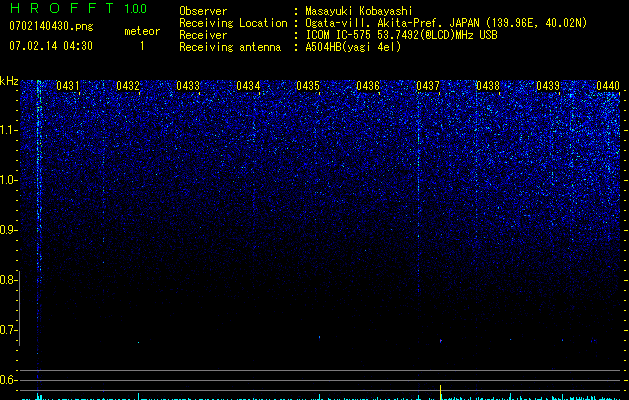Click the 0436 time marker
This screenshot has height=400, width=629.
(x=368, y=86)
